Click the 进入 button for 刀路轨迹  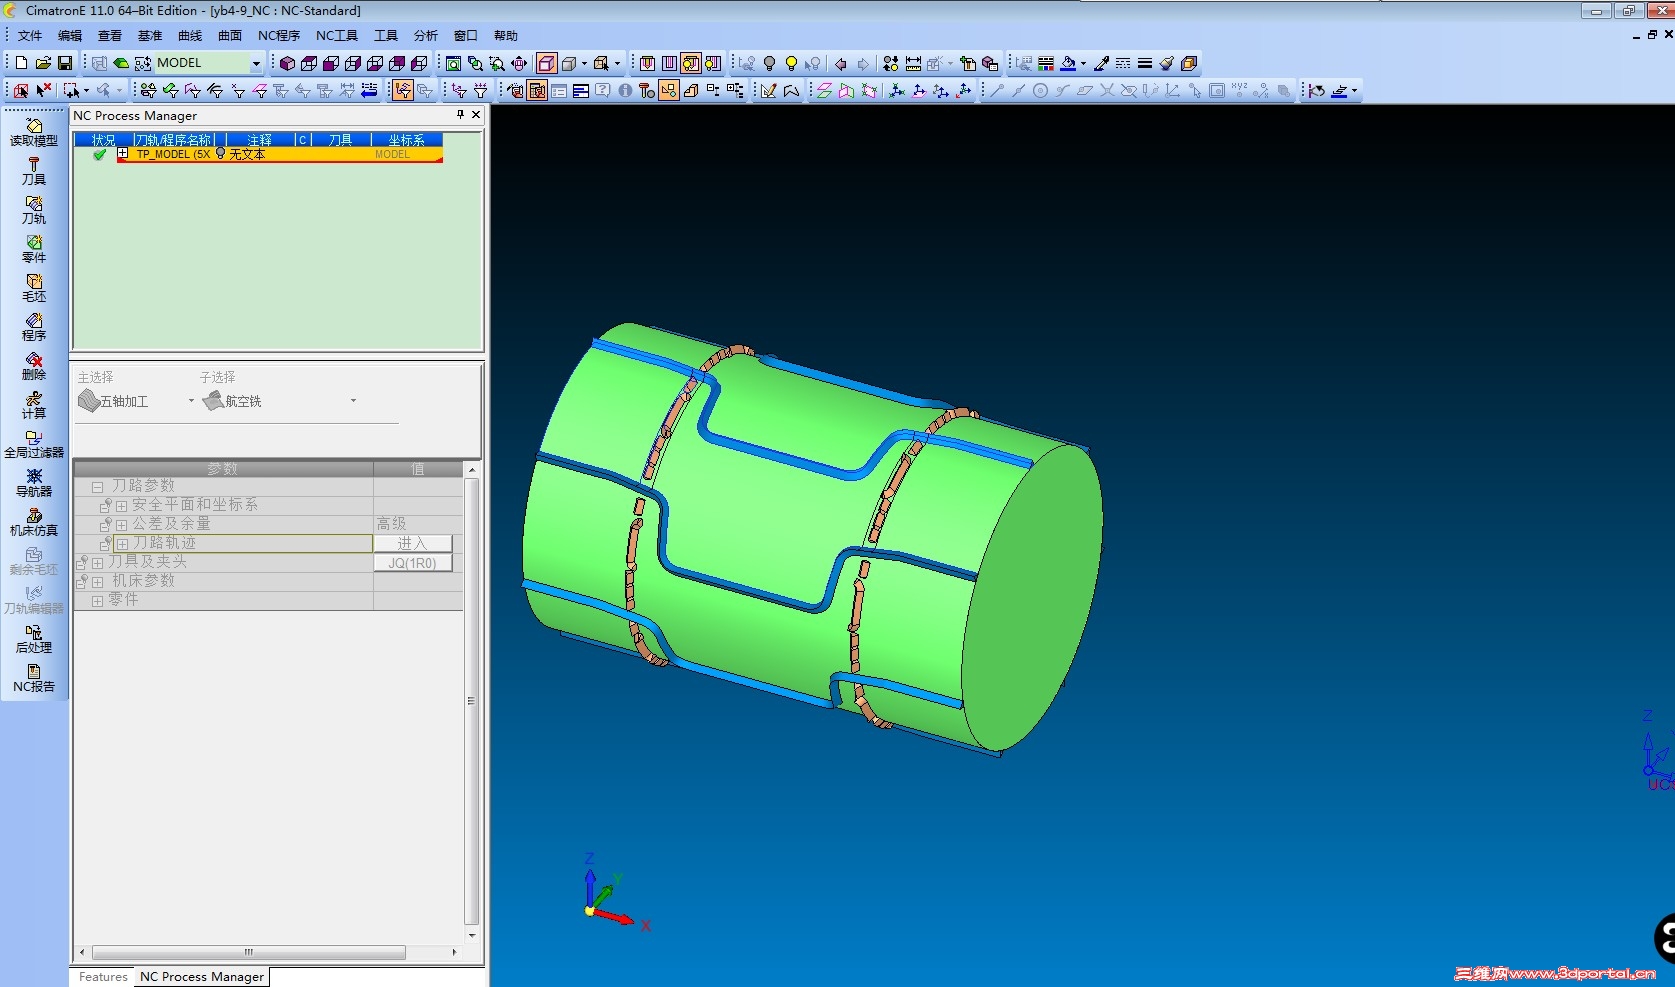(412, 543)
